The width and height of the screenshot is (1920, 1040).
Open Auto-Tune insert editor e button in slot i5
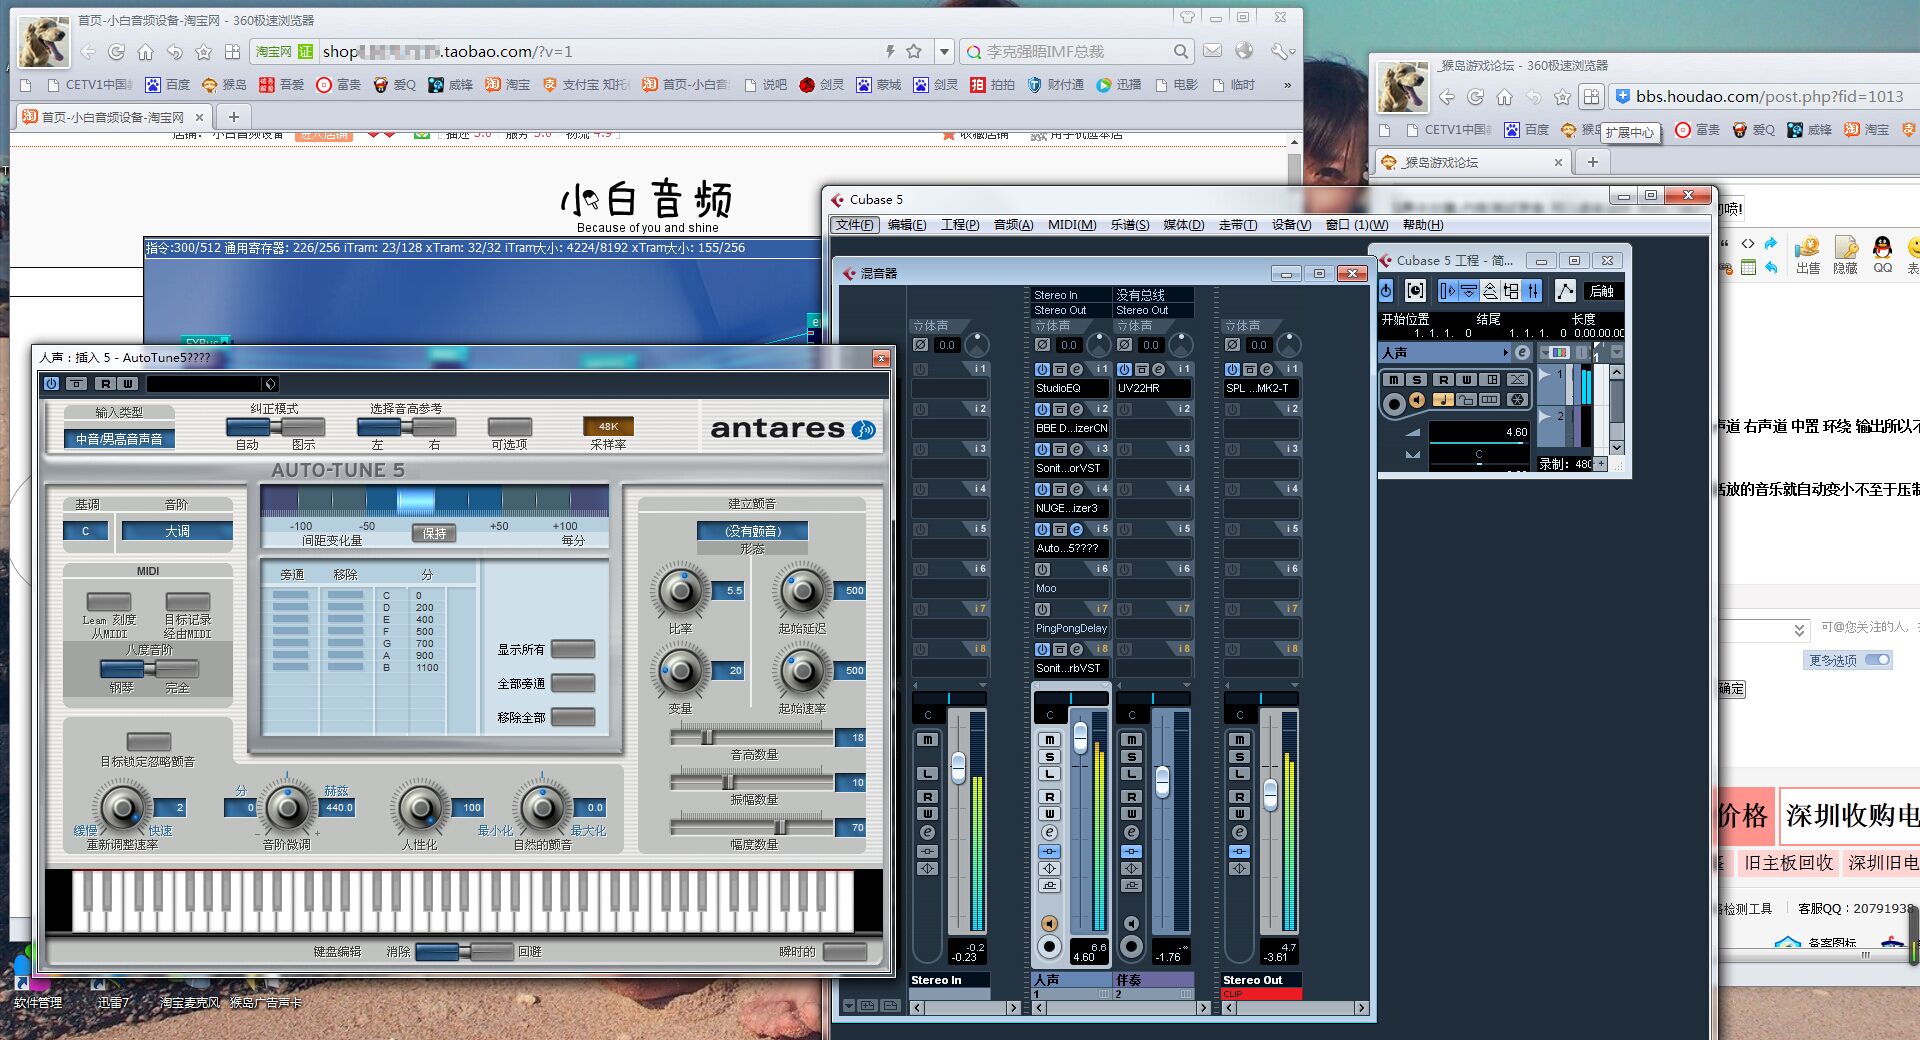pyautogui.click(x=1076, y=529)
